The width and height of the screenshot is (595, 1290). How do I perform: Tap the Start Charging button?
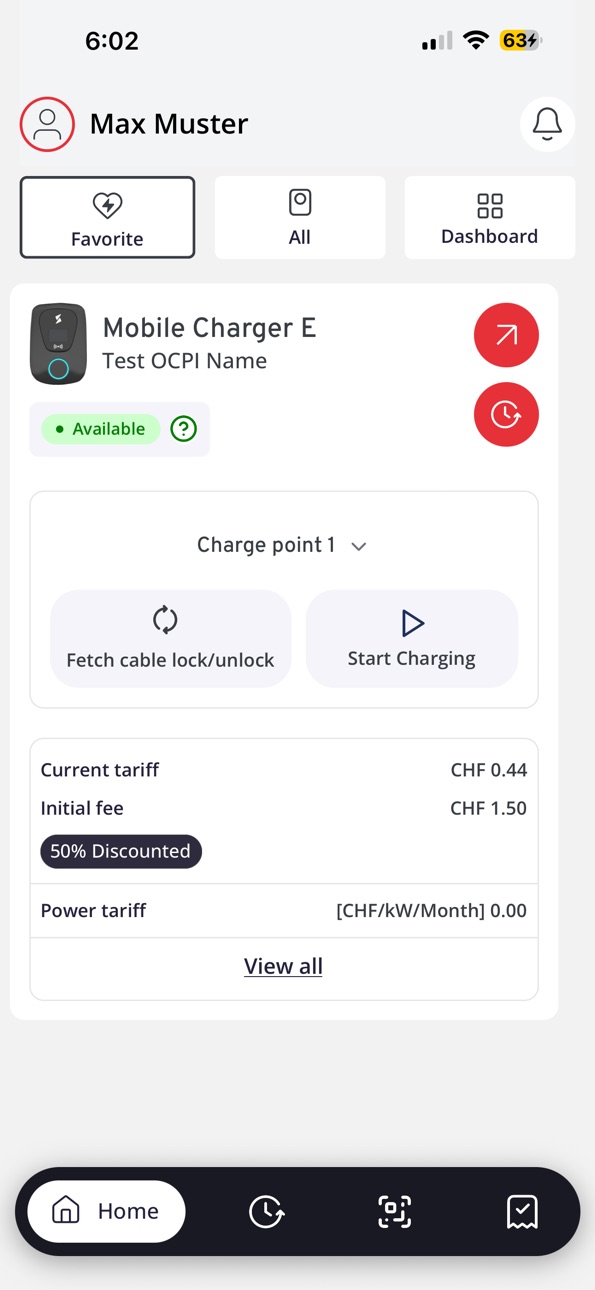point(412,638)
